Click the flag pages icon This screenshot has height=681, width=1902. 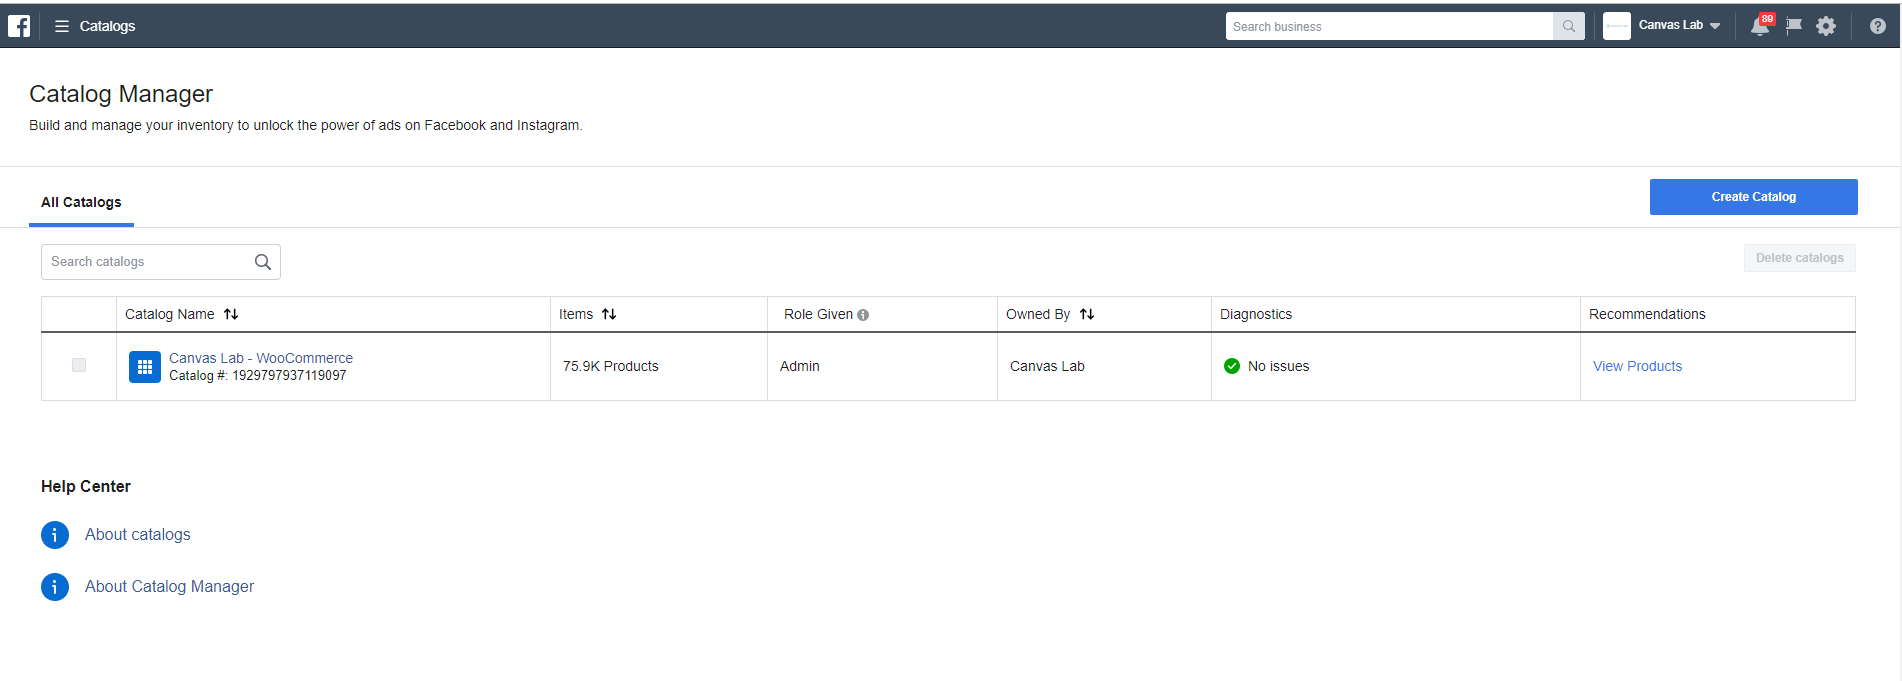[x=1794, y=26]
